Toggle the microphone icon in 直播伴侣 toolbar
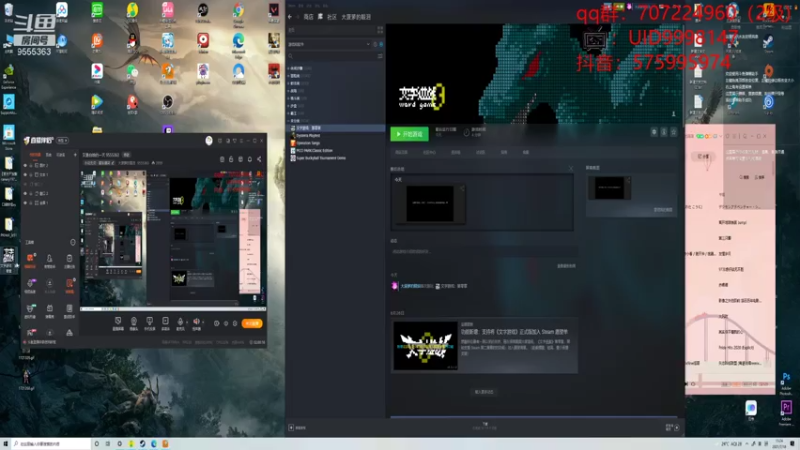The image size is (800, 450). tap(180, 322)
